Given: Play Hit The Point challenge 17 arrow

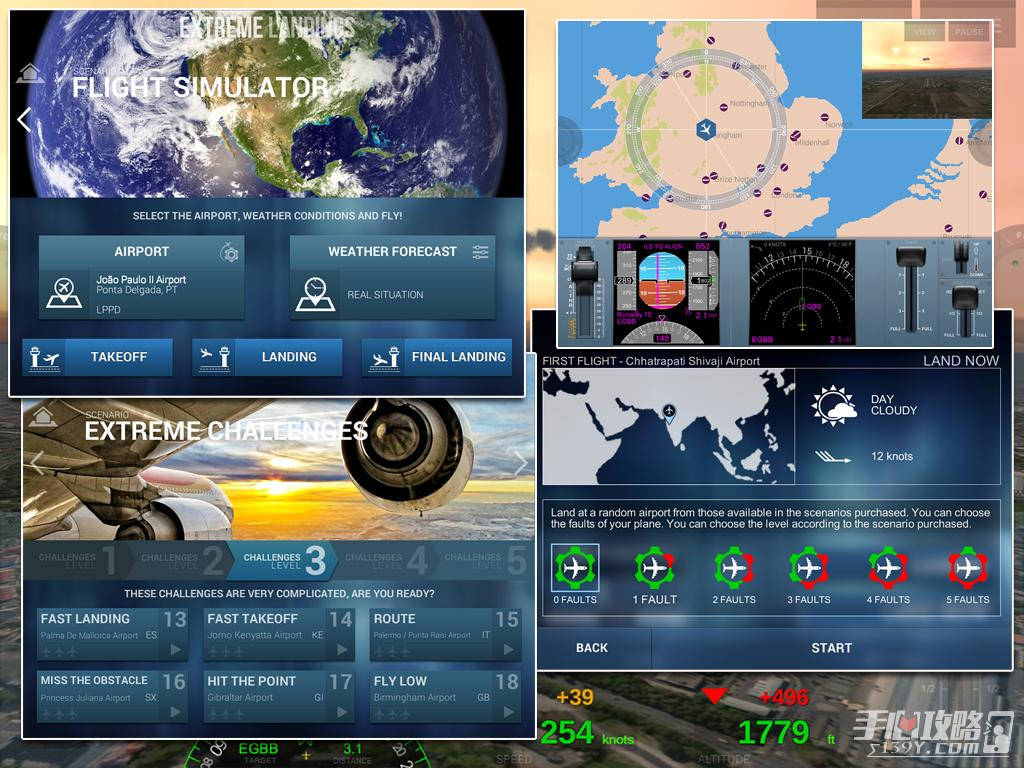Looking at the screenshot, I should [342, 712].
